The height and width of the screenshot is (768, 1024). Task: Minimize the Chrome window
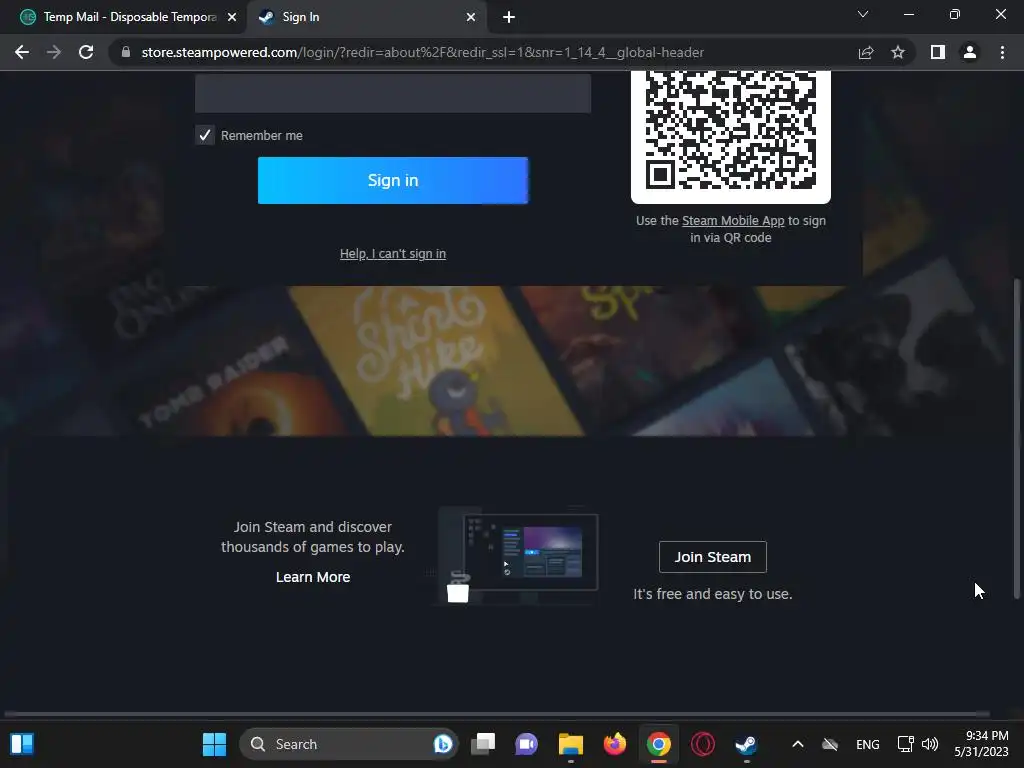tap(908, 14)
